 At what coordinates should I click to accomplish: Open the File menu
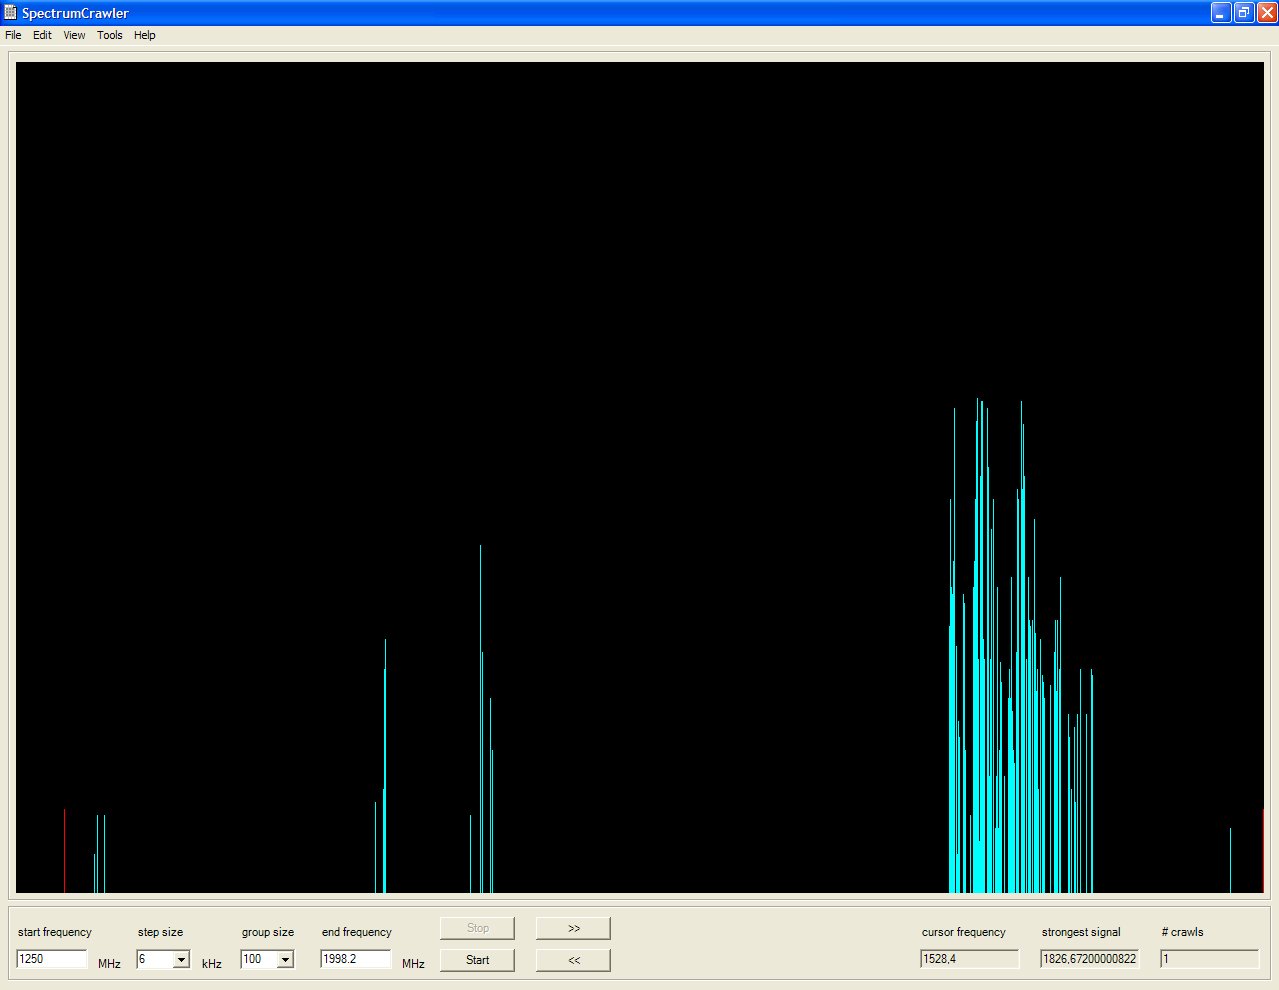[13, 35]
